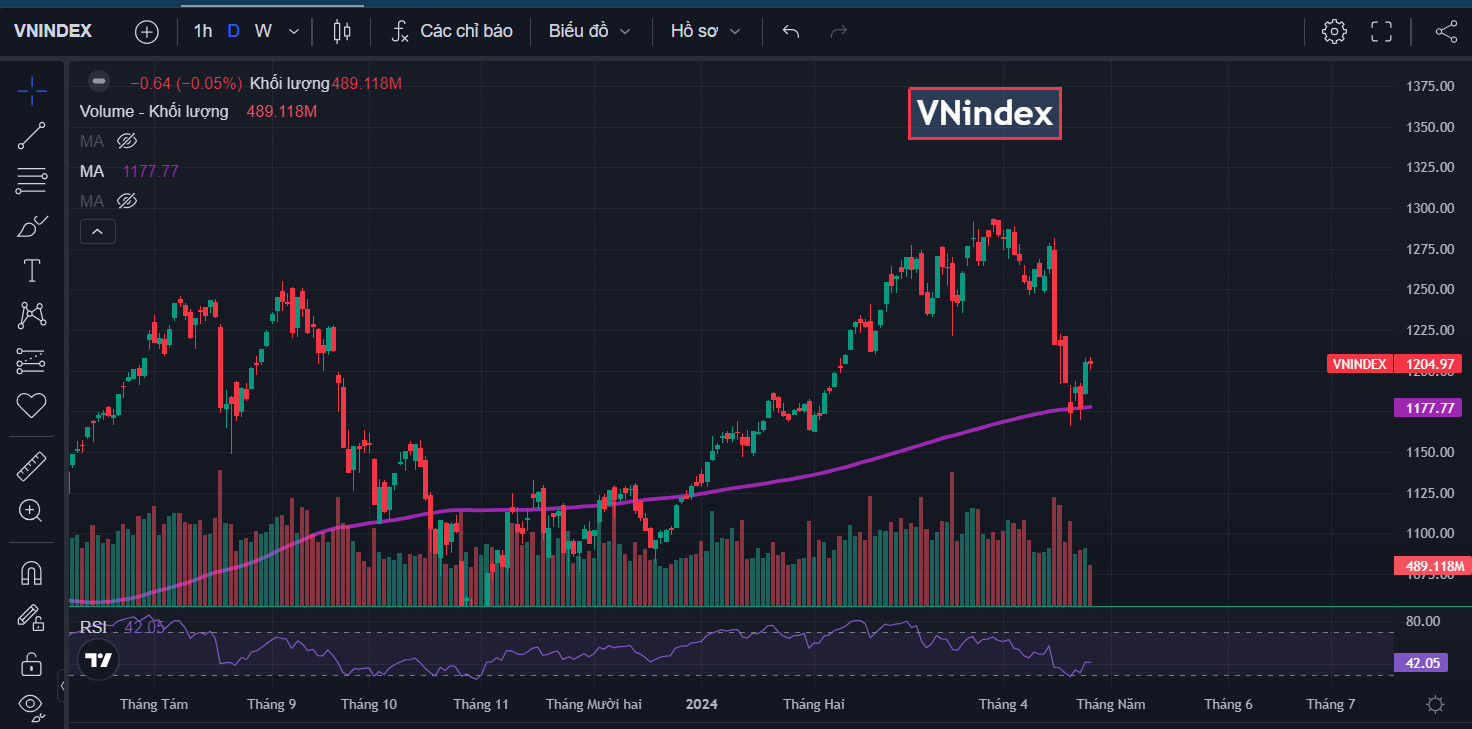
Task: Click the Volume - Khối lượng legend
Action: click(x=154, y=111)
